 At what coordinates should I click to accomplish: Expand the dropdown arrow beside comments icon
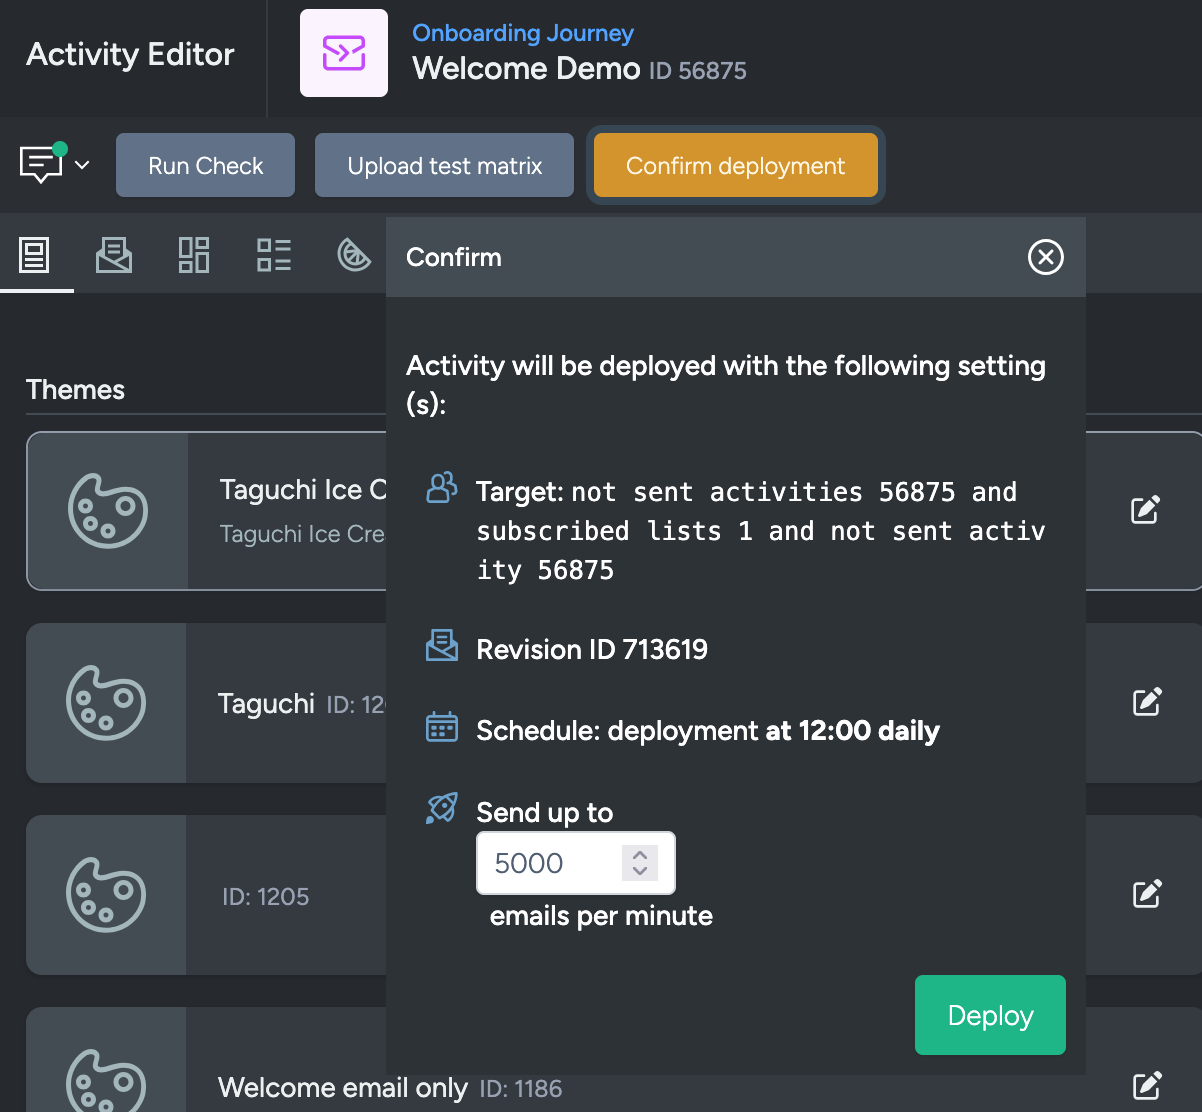point(83,165)
